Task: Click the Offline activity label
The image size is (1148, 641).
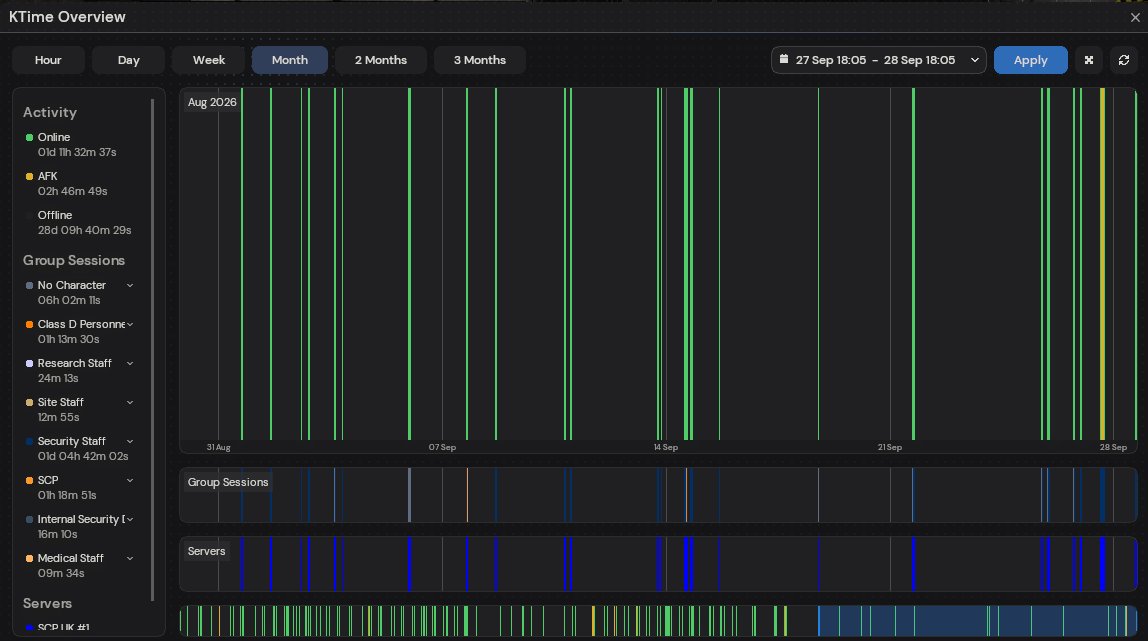Action: [55, 215]
